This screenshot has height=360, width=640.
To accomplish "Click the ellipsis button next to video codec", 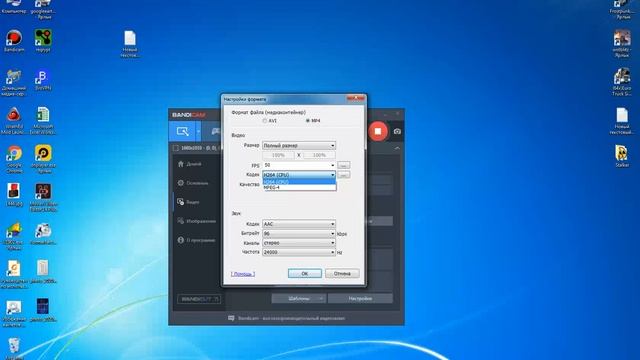I will (x=344, y=175).
